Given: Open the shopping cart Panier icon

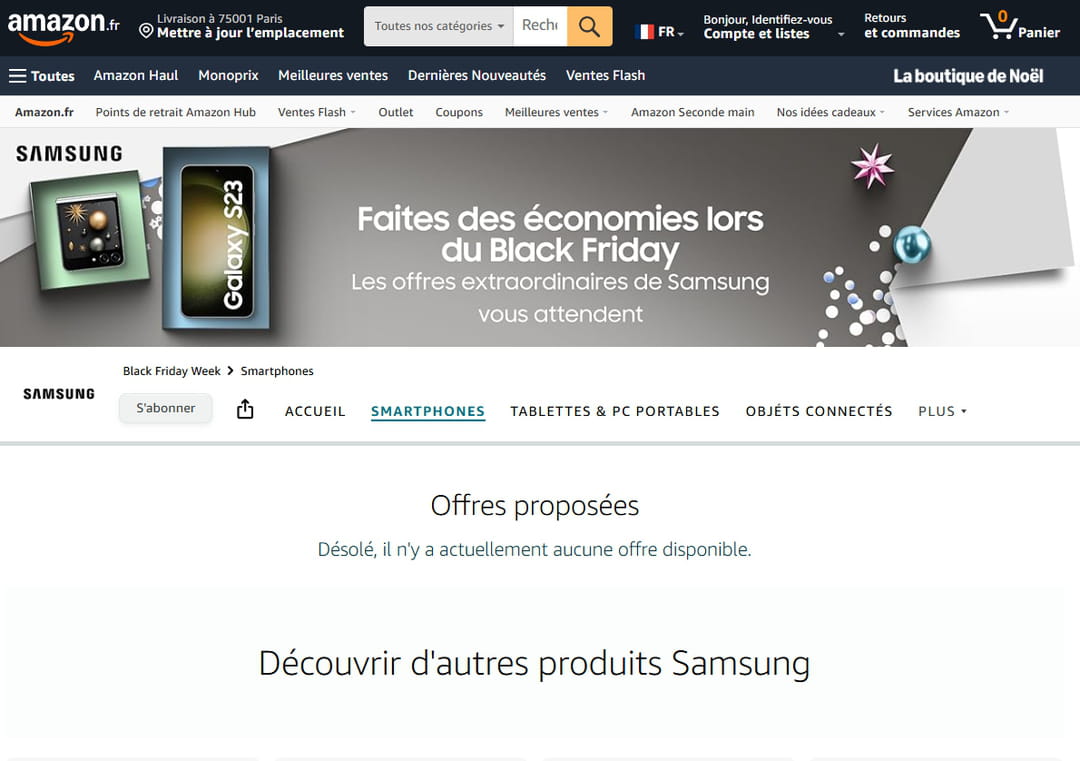Looking at the screenshot, I should tap(1020, 26).
